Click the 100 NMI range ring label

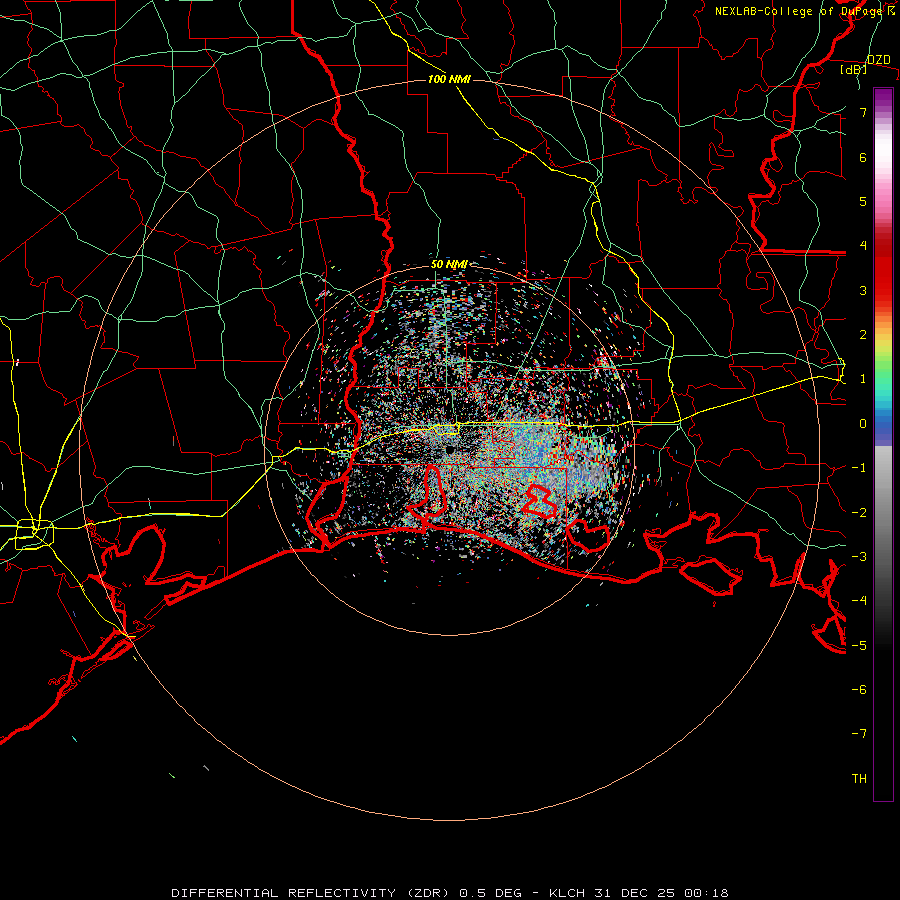[449, 79]
